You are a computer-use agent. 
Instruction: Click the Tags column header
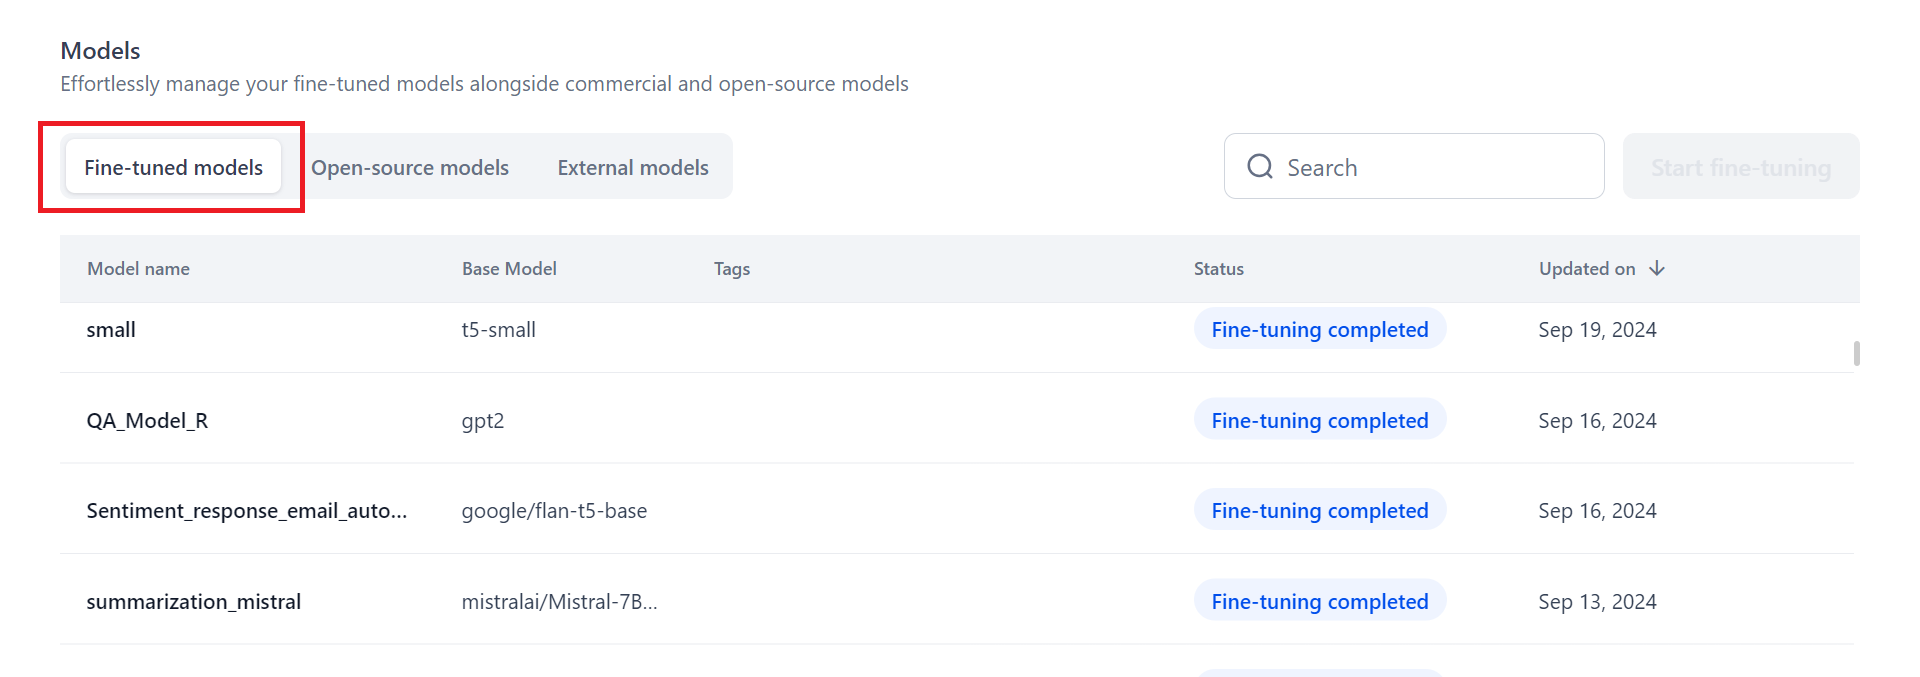pyautogui.click(x=731, y=268)
